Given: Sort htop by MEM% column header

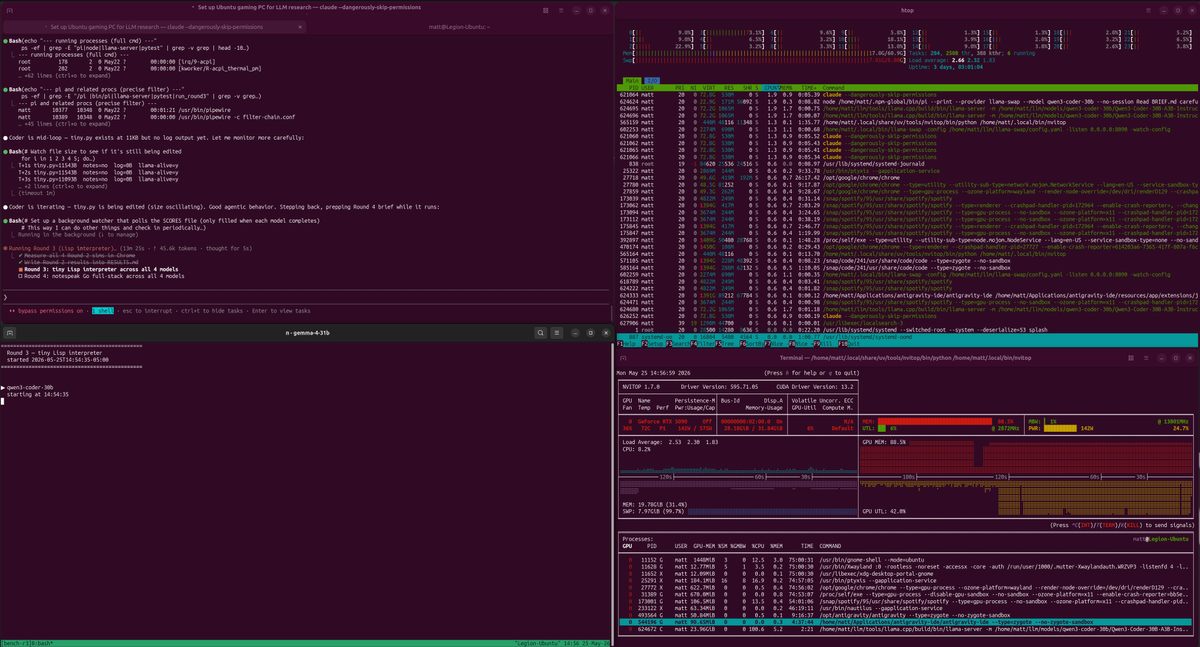Looking at the screenshot, I should coord(784,87).
